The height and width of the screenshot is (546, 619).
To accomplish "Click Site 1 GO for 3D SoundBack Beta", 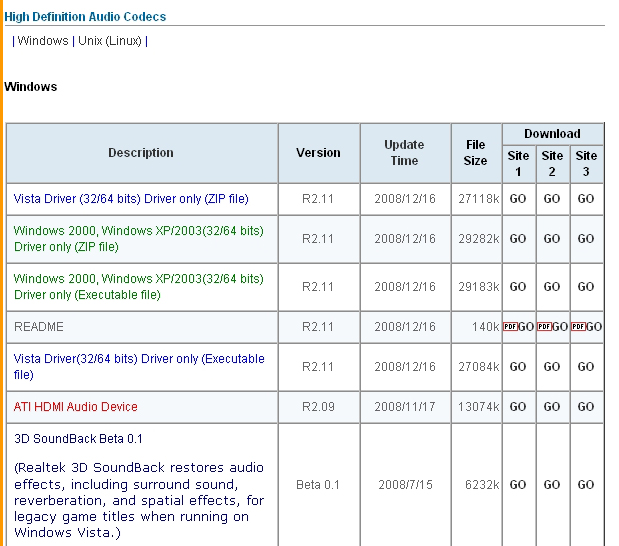I will [518, 484].
